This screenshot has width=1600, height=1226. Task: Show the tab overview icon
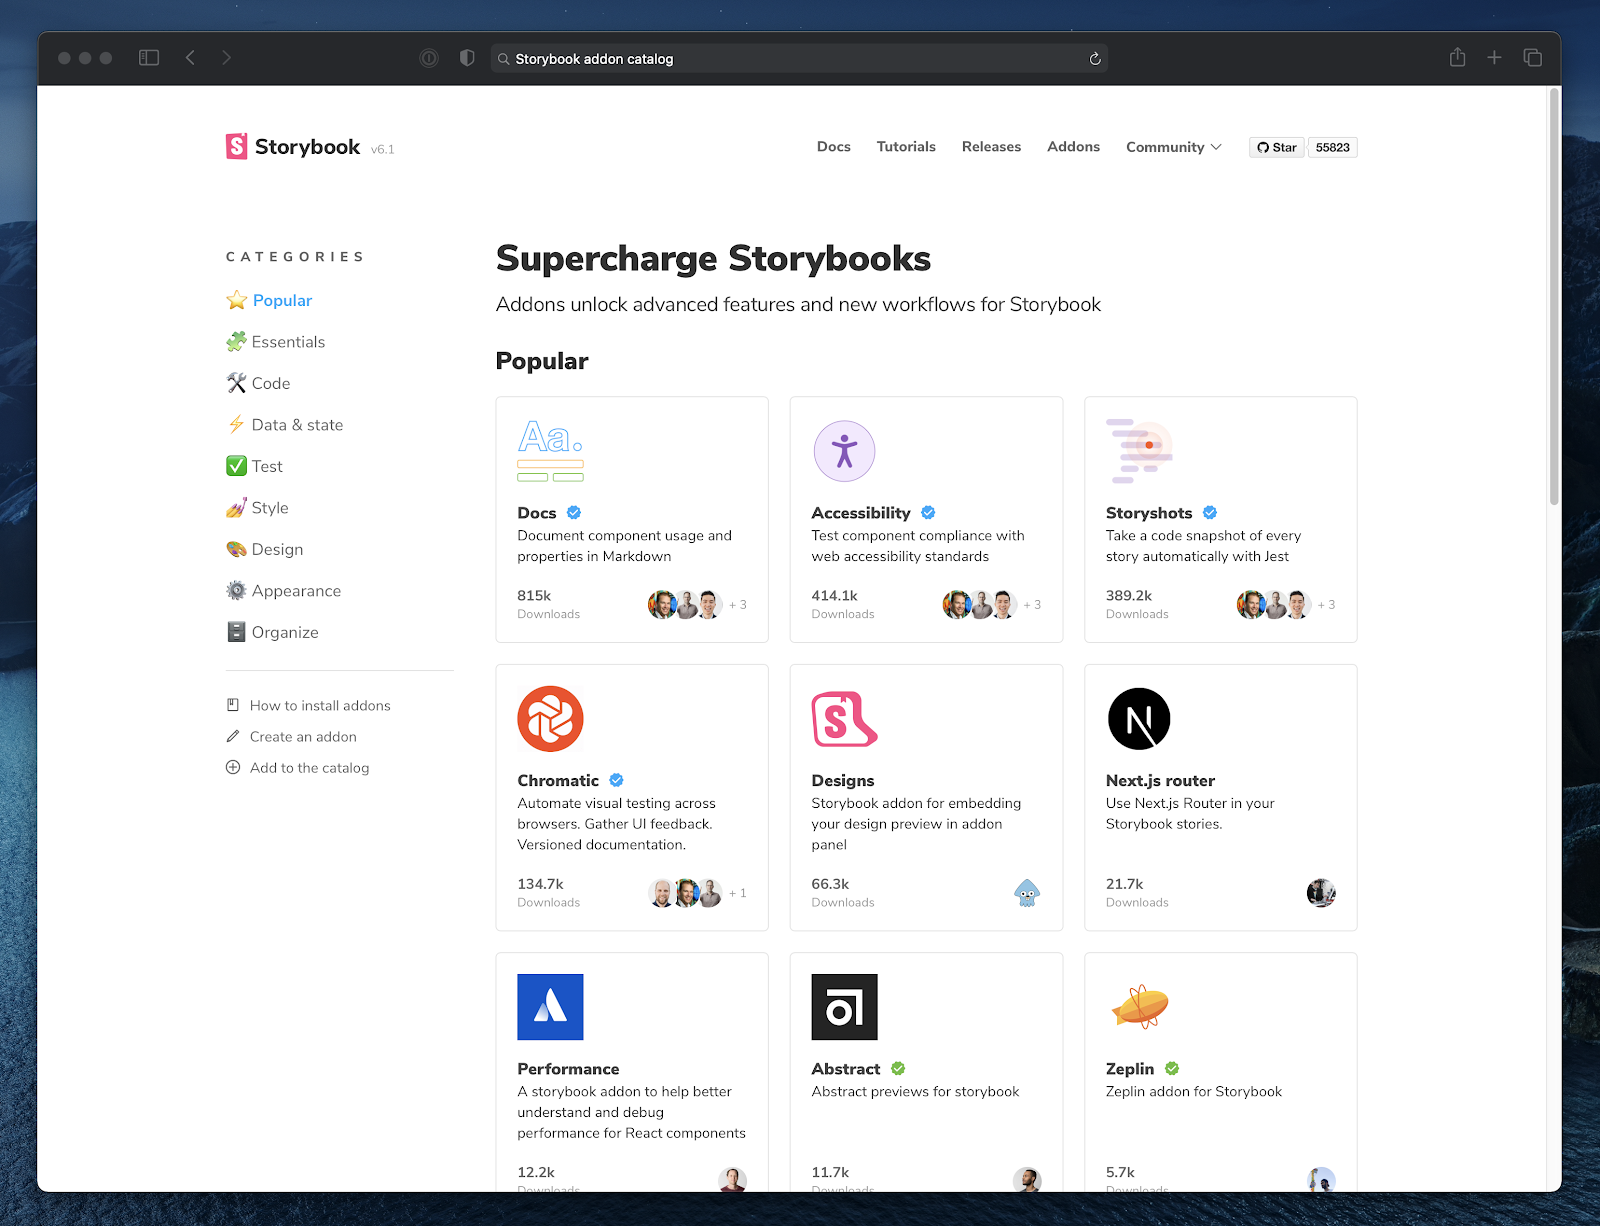coord(1532,58)
